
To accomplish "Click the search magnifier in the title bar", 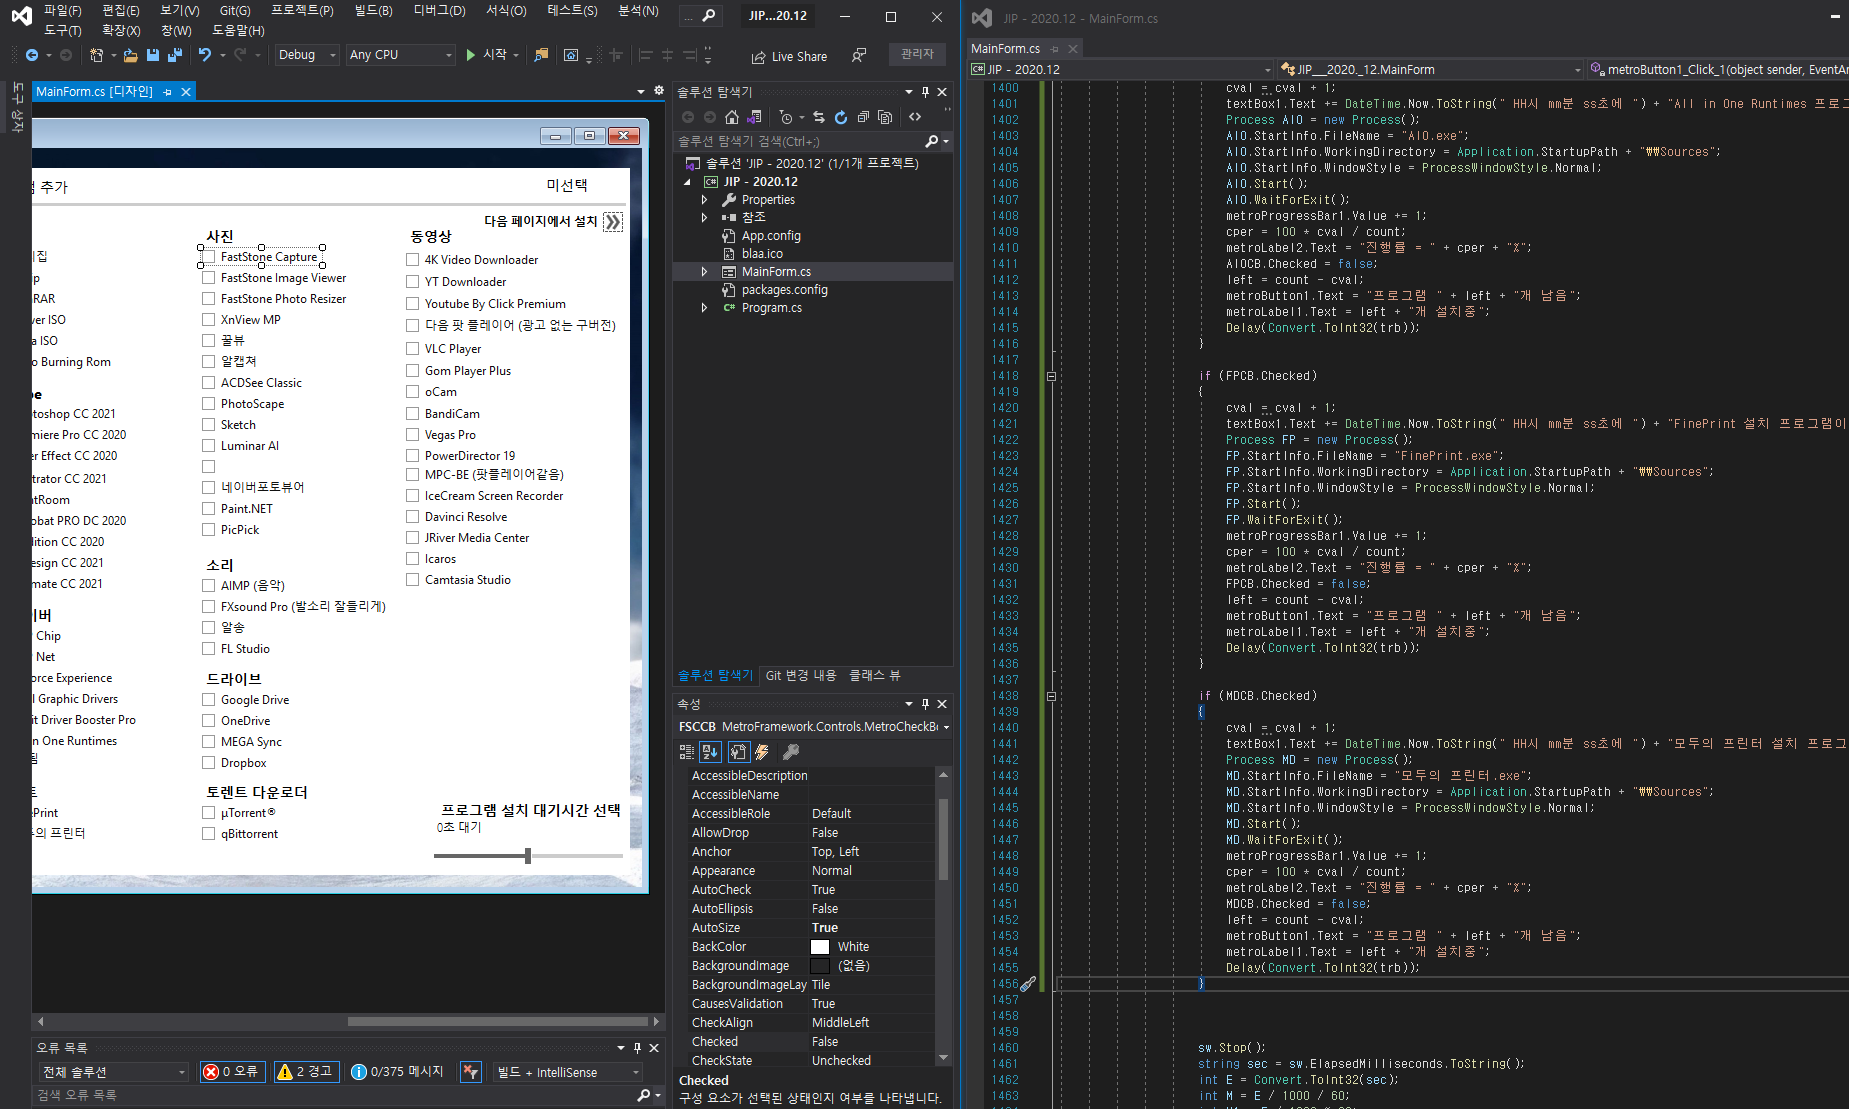I will pos(709,16).
